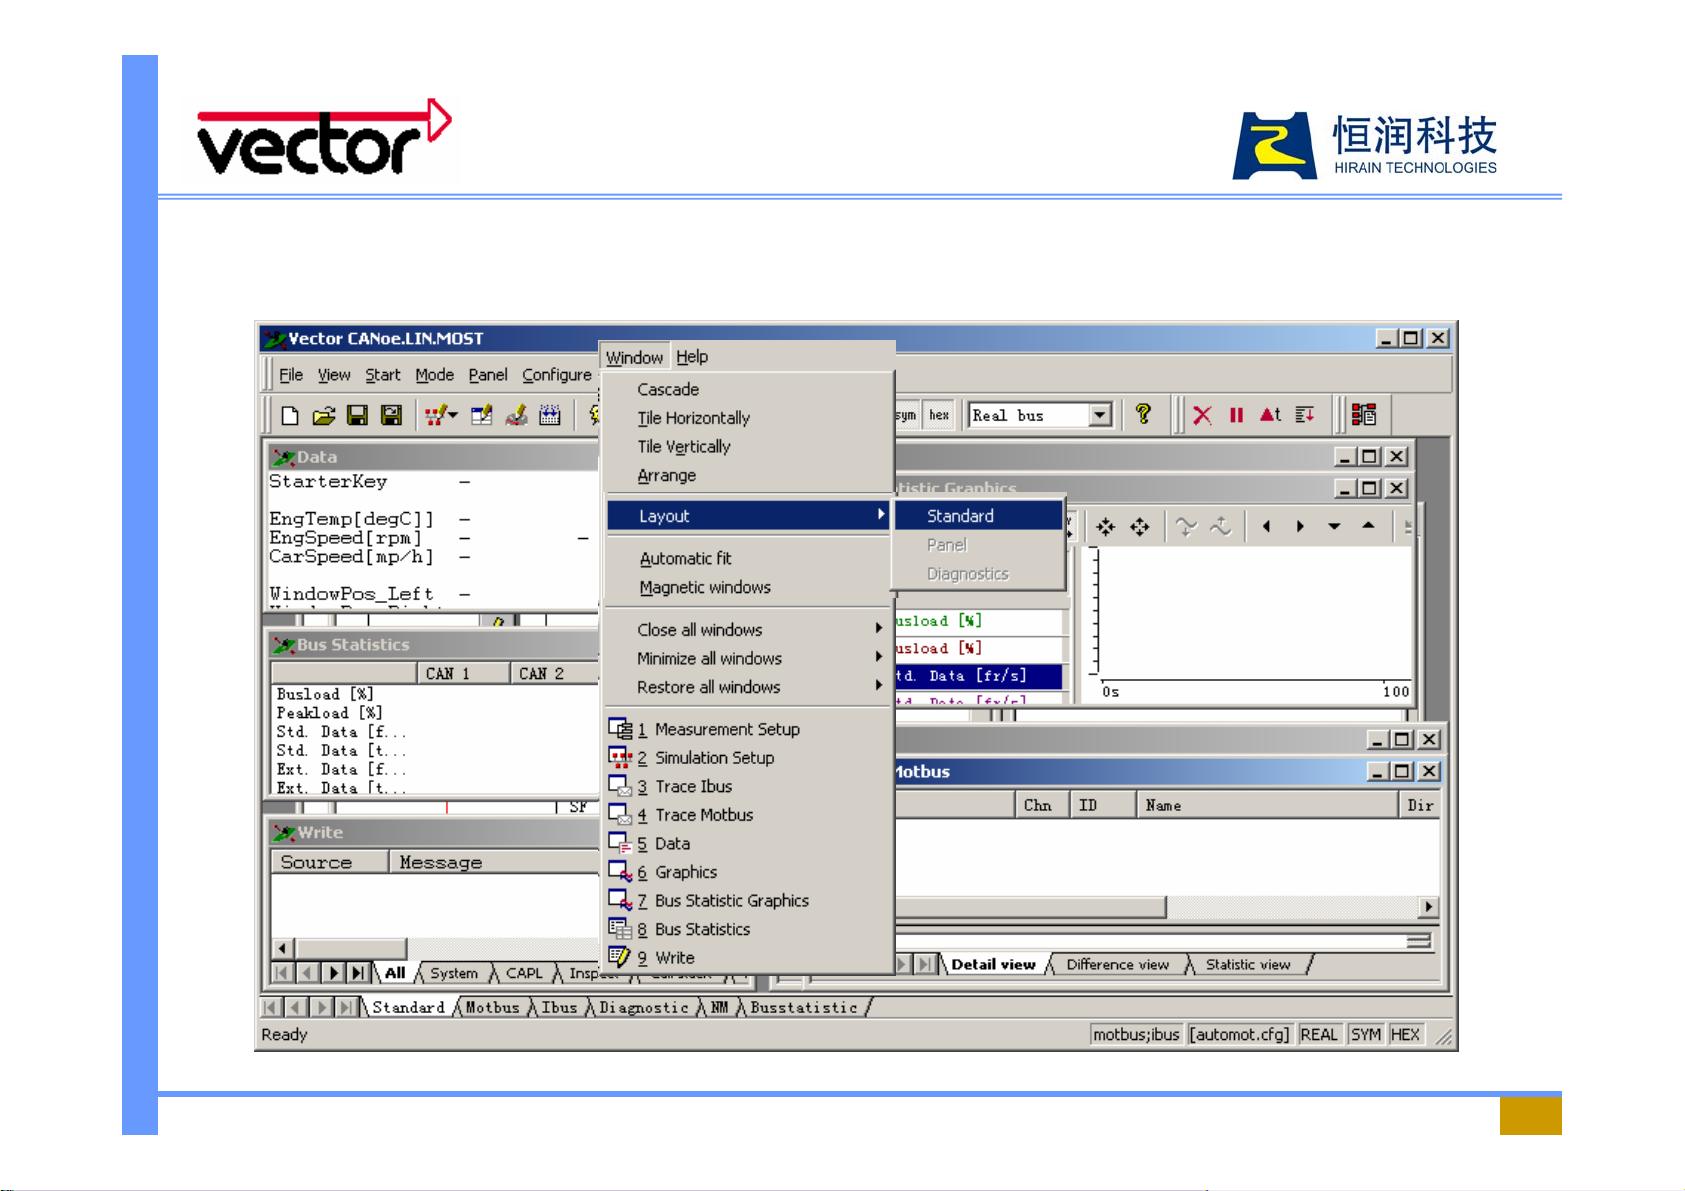Click the New configuration icon

290,415
